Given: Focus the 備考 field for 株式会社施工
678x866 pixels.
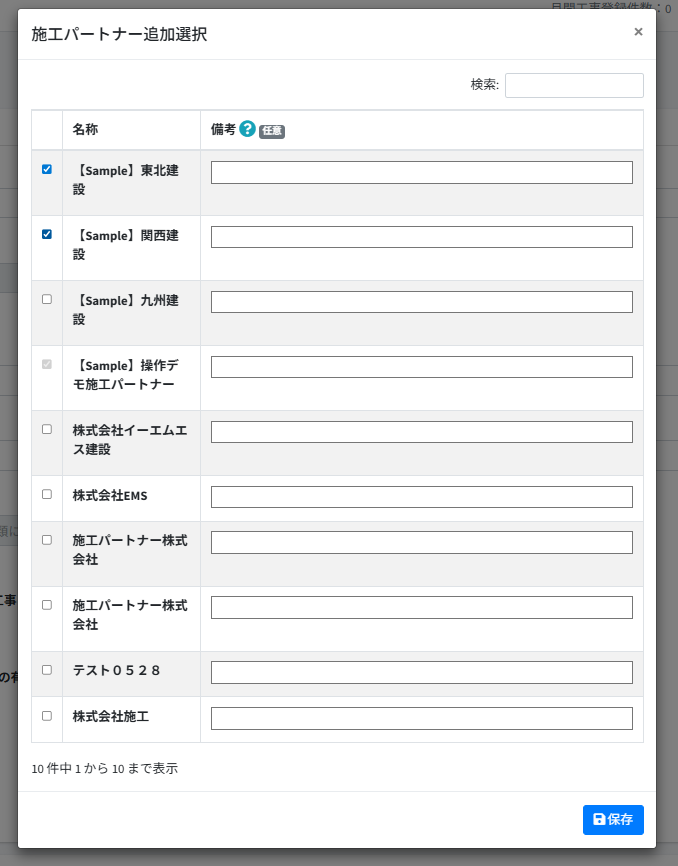Looking at the screenshot, I should coord(421,718).
